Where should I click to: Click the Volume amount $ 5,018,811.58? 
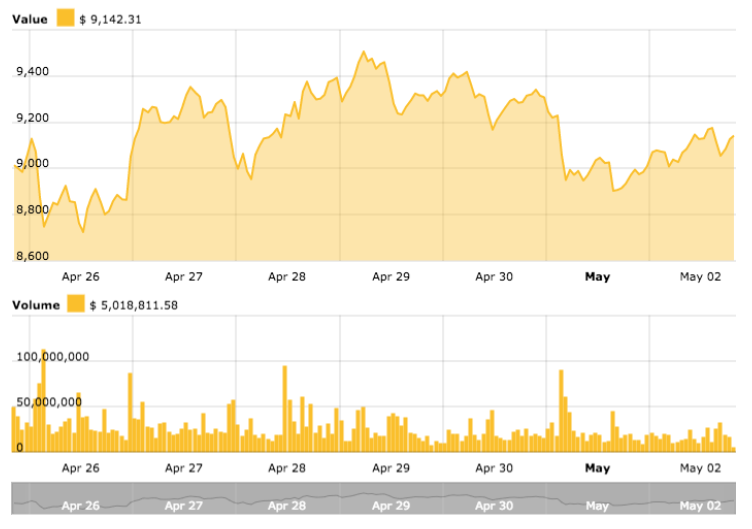[134, 306]
